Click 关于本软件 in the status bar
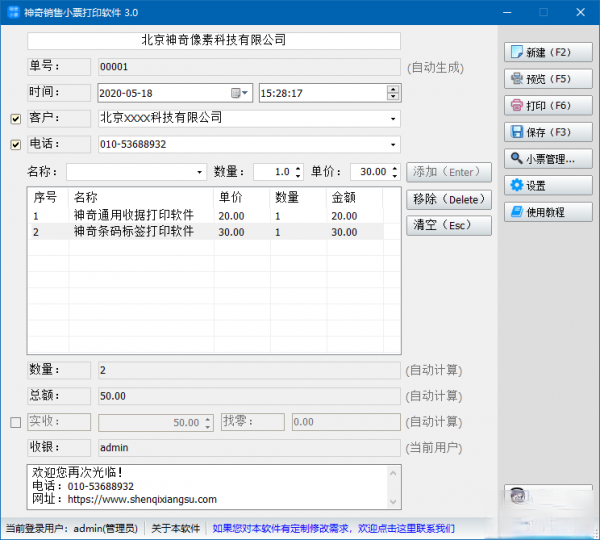 coord(176,528)
